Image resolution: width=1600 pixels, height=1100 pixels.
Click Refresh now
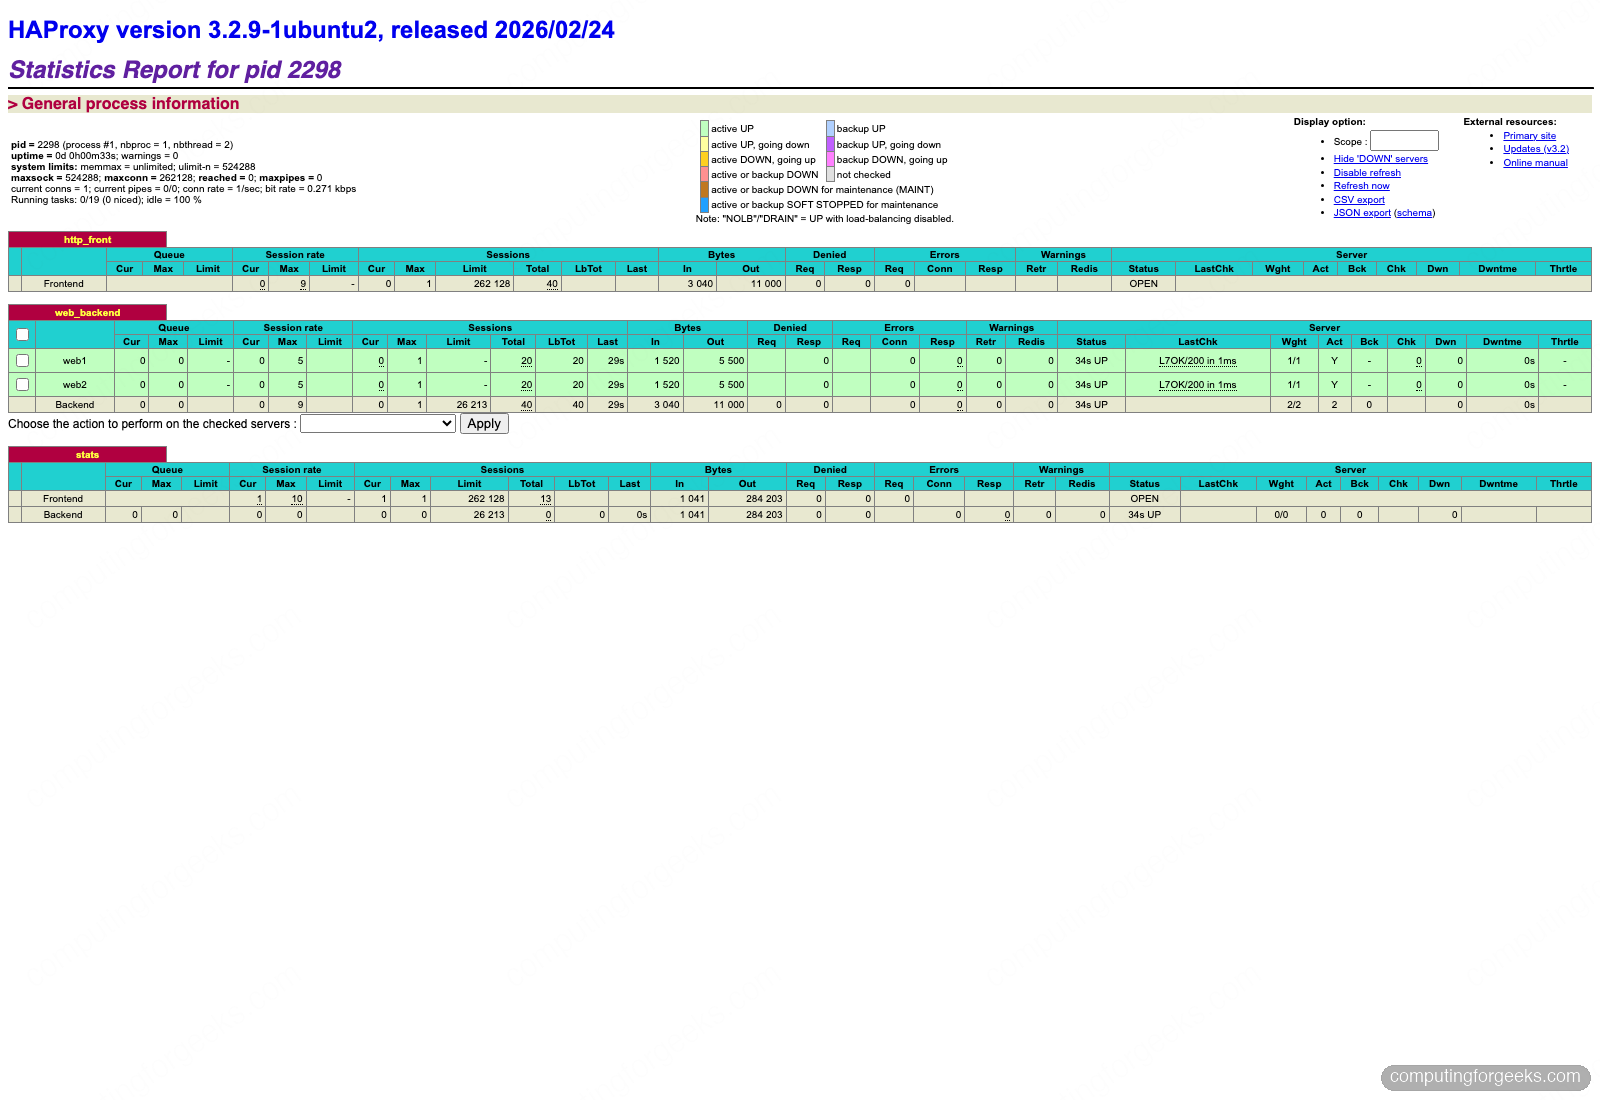(x=1361, y=185)
